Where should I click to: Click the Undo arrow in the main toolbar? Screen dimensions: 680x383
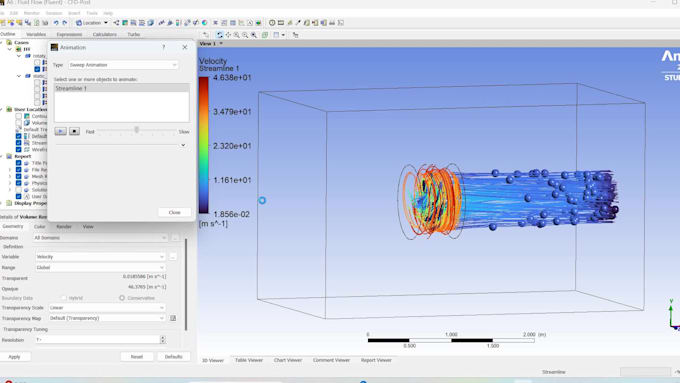click(x=56, y=23)
